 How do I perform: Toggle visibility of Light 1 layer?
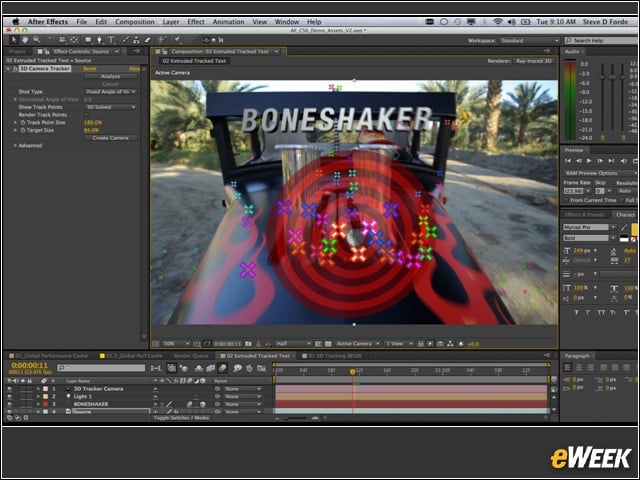(9, 396)
